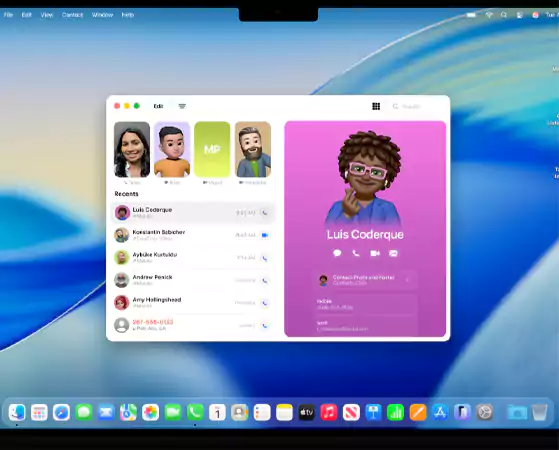The height and width of the screenshot is (450, 559).
Task: Call back Luis Coderque using phone icon
Action: pyautogui.click(x=265, y=213)
